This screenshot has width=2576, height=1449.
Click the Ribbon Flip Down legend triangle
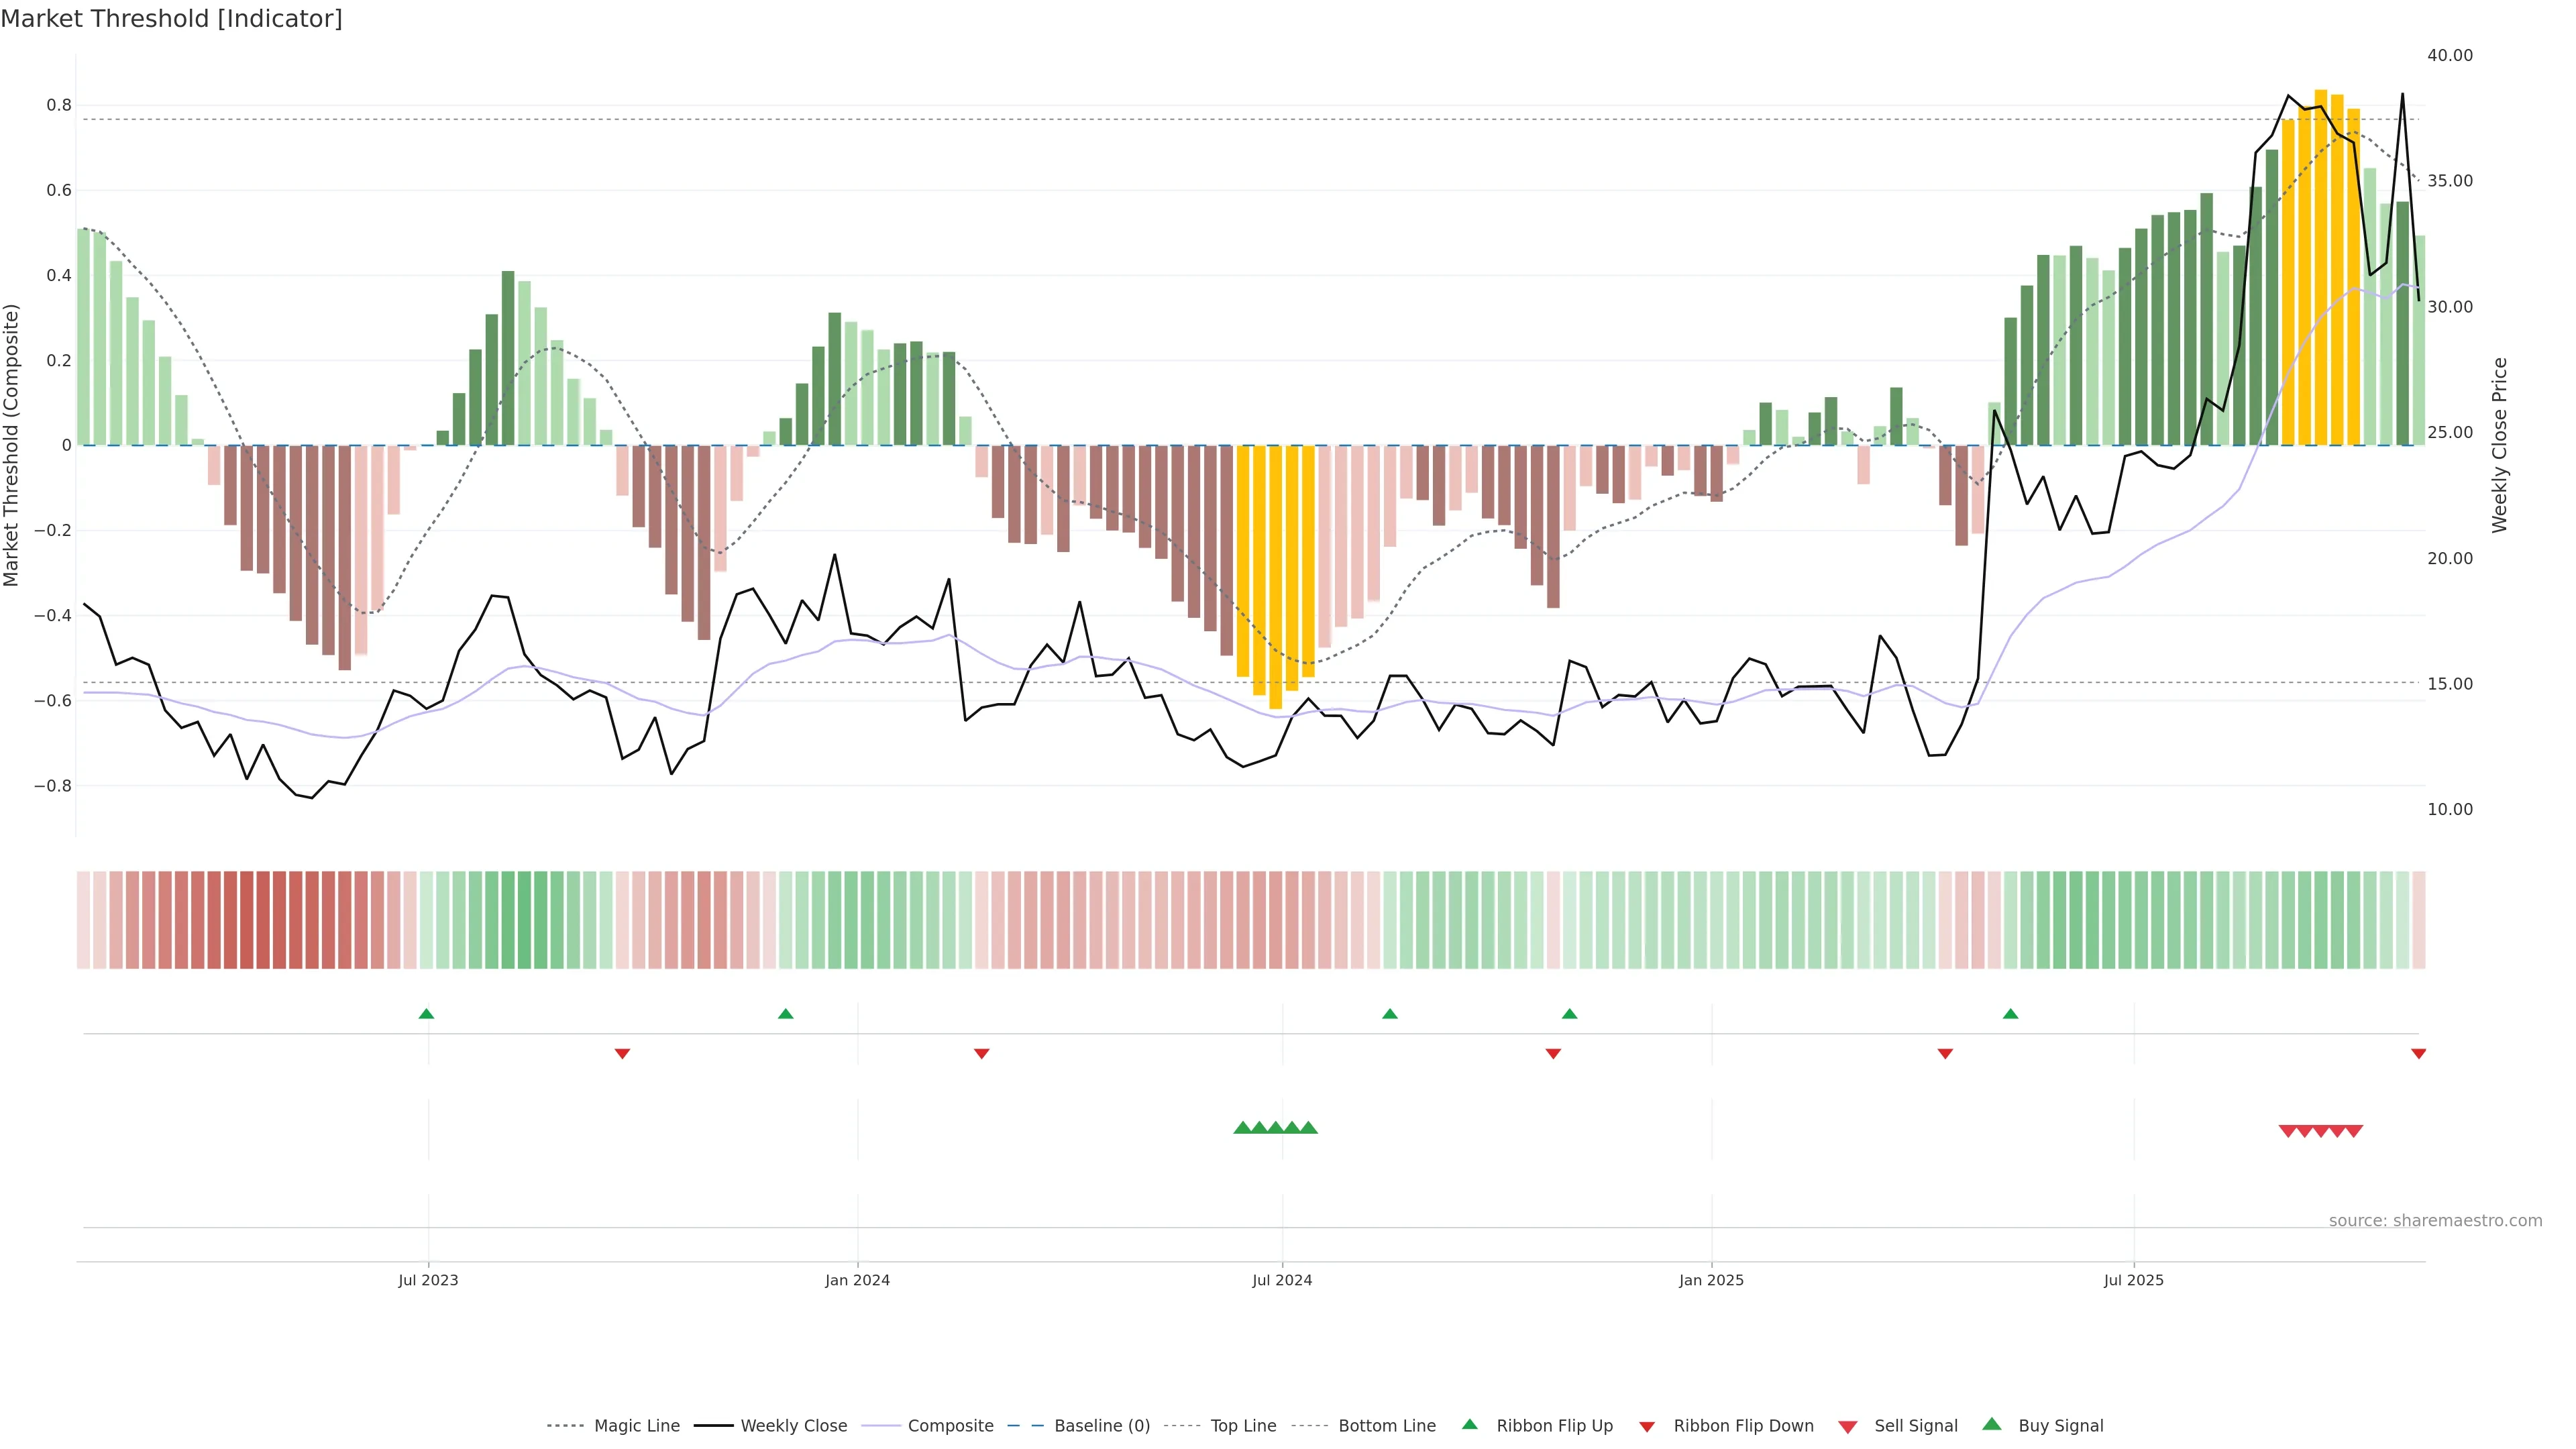pyautogui.click(x=1646, y=1426)
